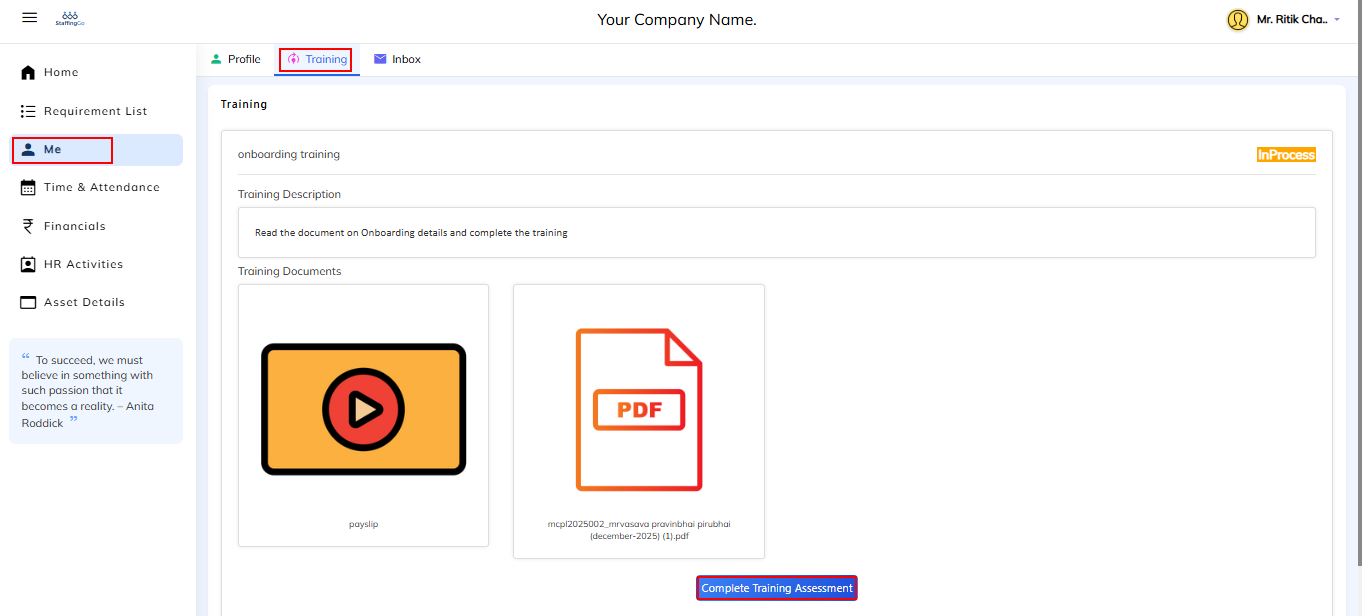Click the Asset Details icon
Image resolution: width=1362 pixels, height=616 pixels.
28,302
